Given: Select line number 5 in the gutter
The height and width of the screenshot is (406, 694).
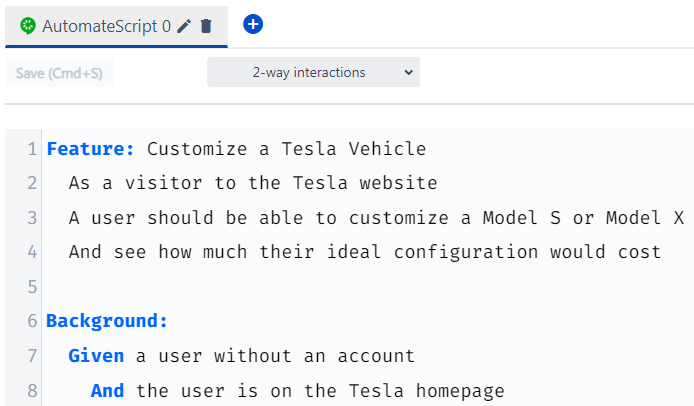Looking at the screenshot, I should point(32,287).
